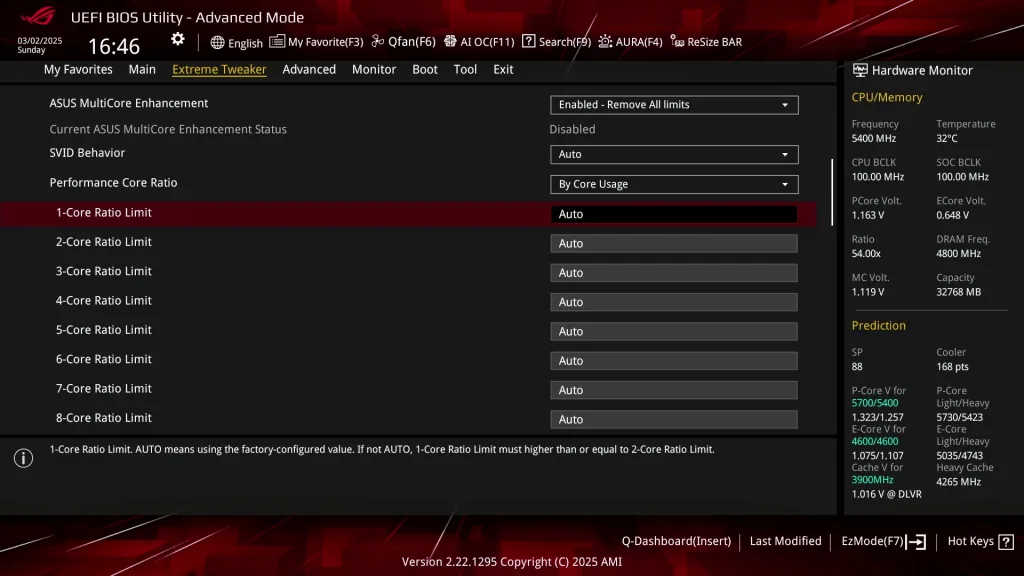1024x576 pixels.
Task: Switch to the Boot tab
Action: [424, 69]
